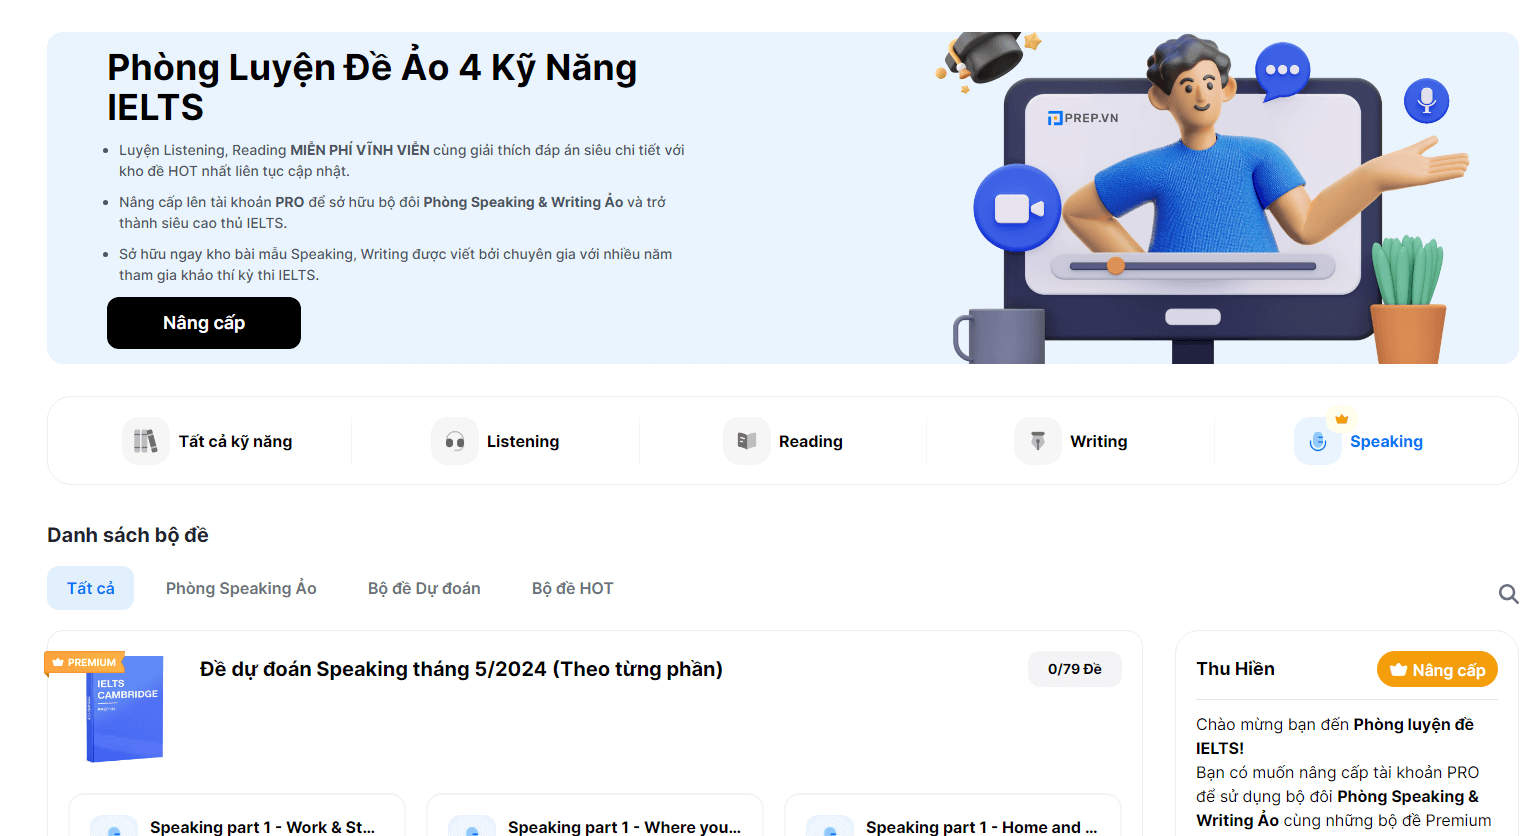Switch to the Listening skill tab
Image resolution: width=1534 pixels, height=836 pixels.
tap(496, 441)
